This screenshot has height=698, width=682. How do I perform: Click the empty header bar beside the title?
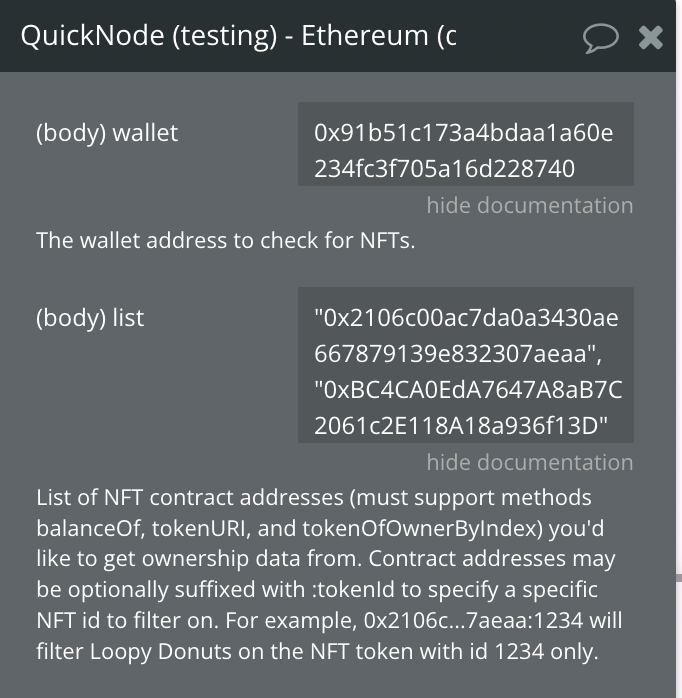click(x=520, y=36)
